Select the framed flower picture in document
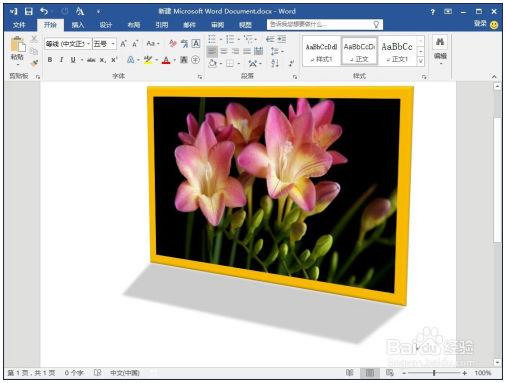This screenshot has width=506, height=383. [280, 196]
